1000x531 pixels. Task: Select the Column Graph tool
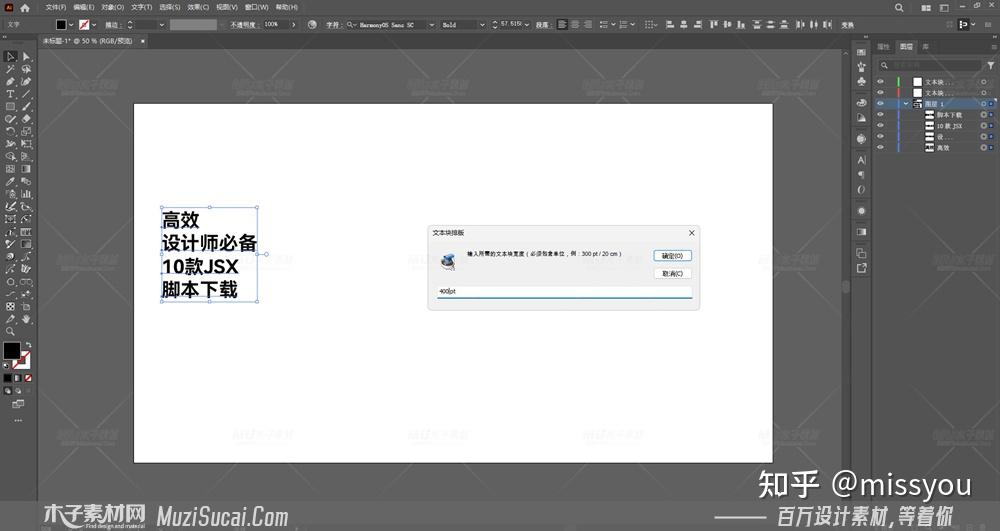pyautogui.click(x=26, y=194)
